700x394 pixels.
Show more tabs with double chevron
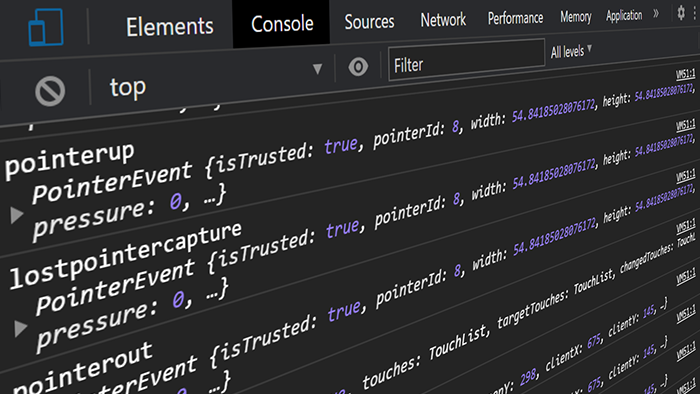coord(656,14)
